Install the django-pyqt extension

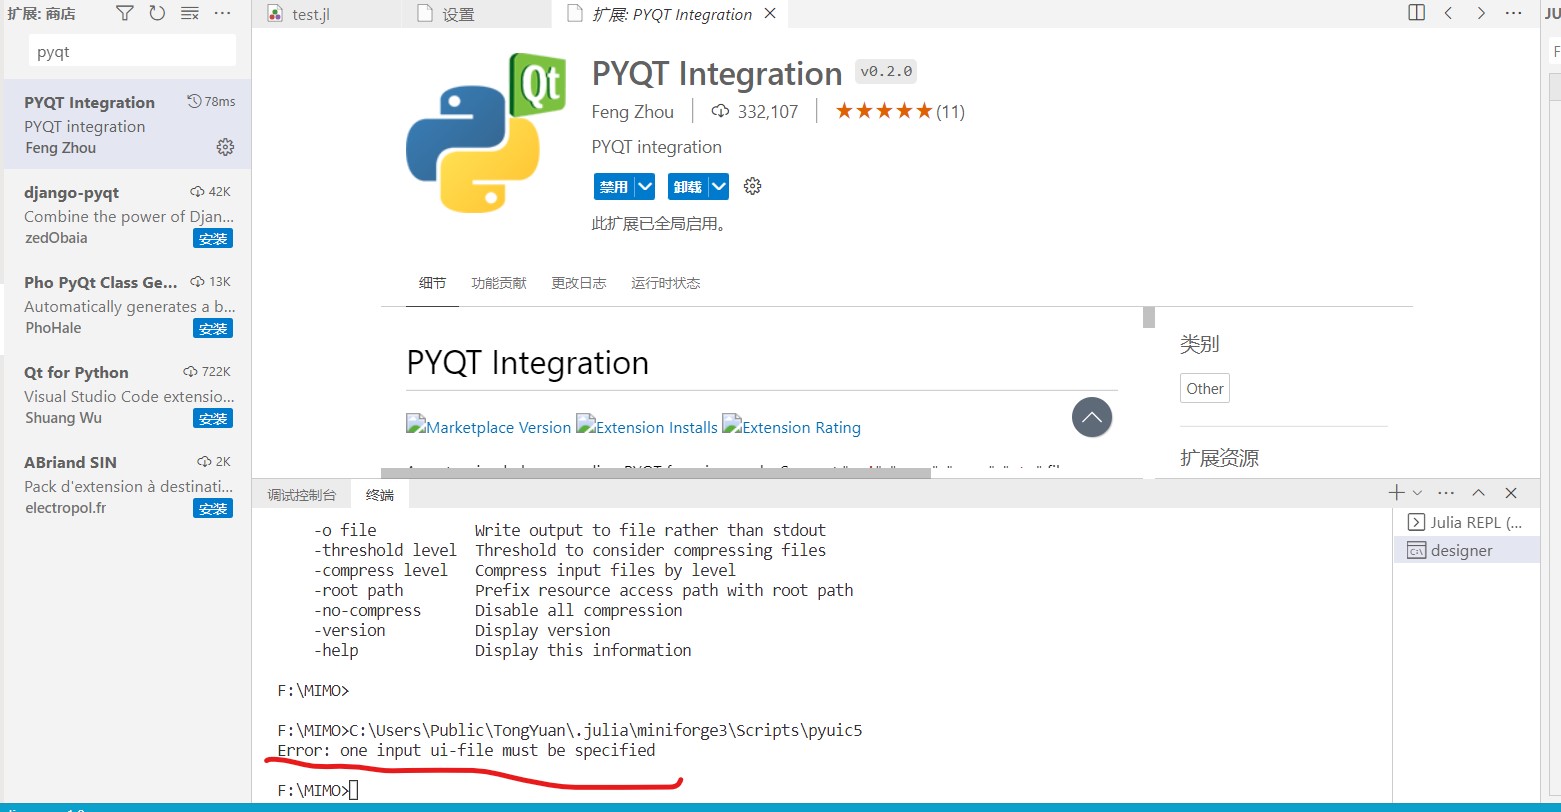click(213, 238)
